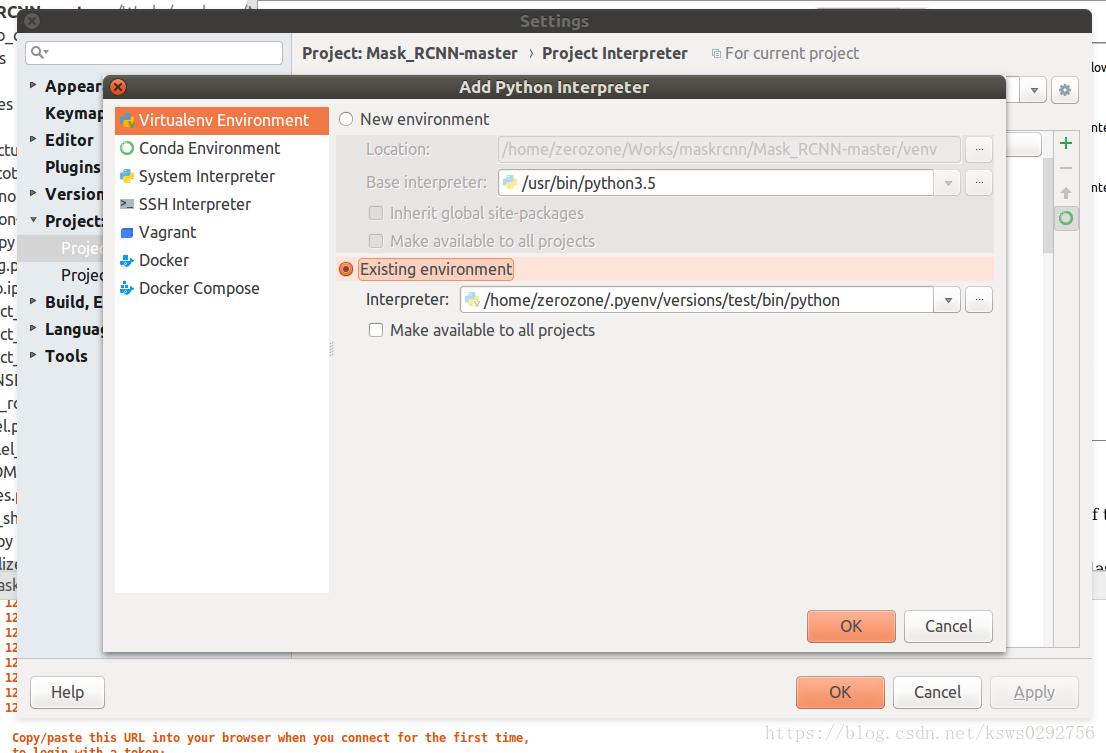Screen dimensions: 1106x753
Task: Select the highlighted Project sub-item in Settings tree
Action: coord(61,248)
